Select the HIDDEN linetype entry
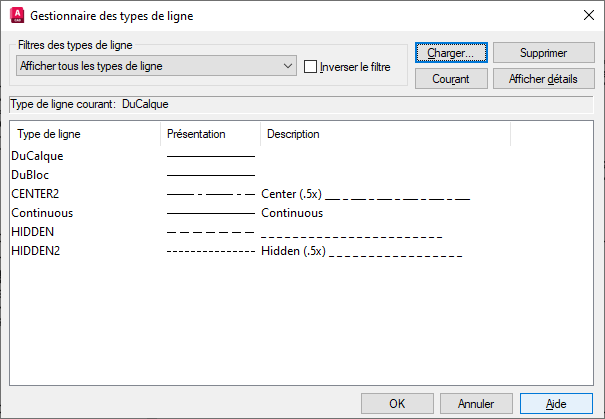605x419 pixels. [33, 232]
